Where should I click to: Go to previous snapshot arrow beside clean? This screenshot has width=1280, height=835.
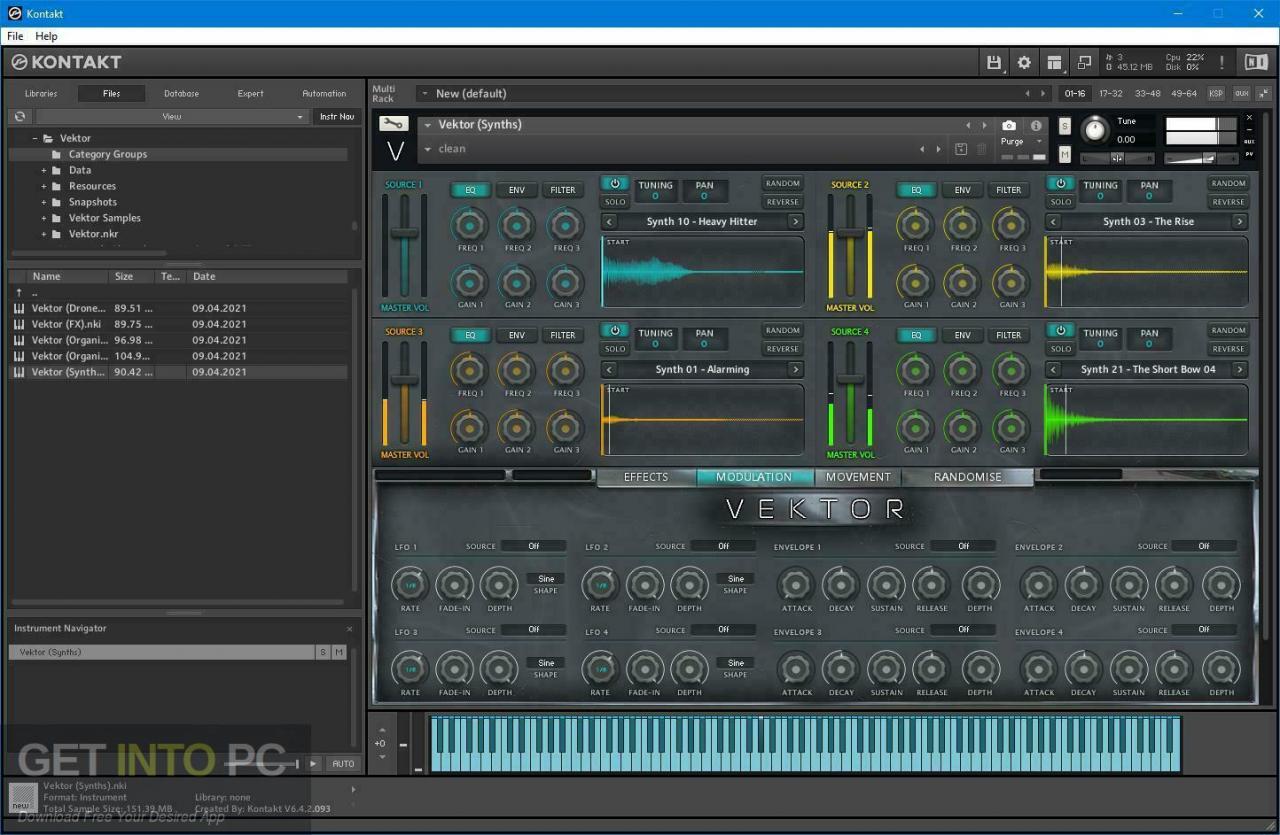point(922,149)
